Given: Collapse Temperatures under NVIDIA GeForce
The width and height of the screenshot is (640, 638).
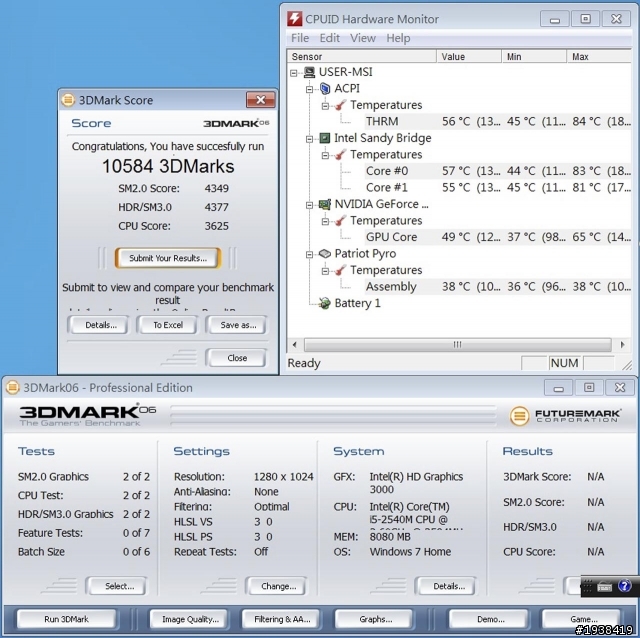Looking at the screenshot, I should (325, 222).
